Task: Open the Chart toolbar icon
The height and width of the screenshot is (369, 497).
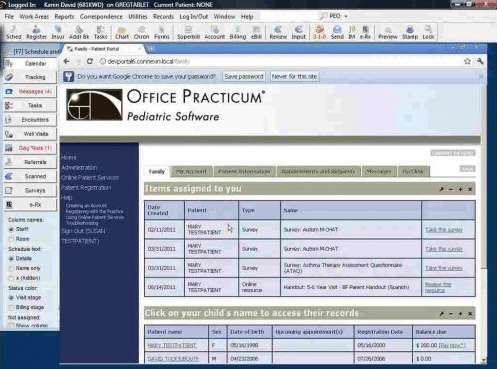Action: 122,32
